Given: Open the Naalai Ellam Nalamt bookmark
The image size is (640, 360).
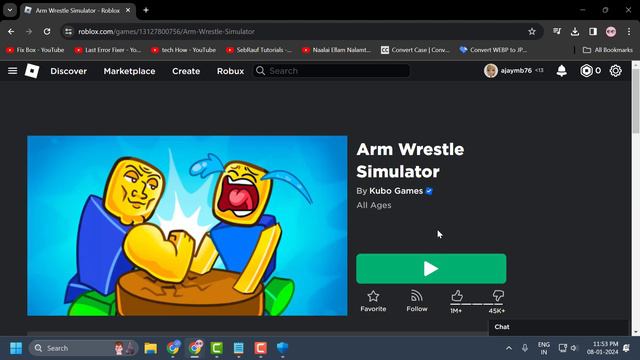Looking at the screenshot, I should coord(336,50).
